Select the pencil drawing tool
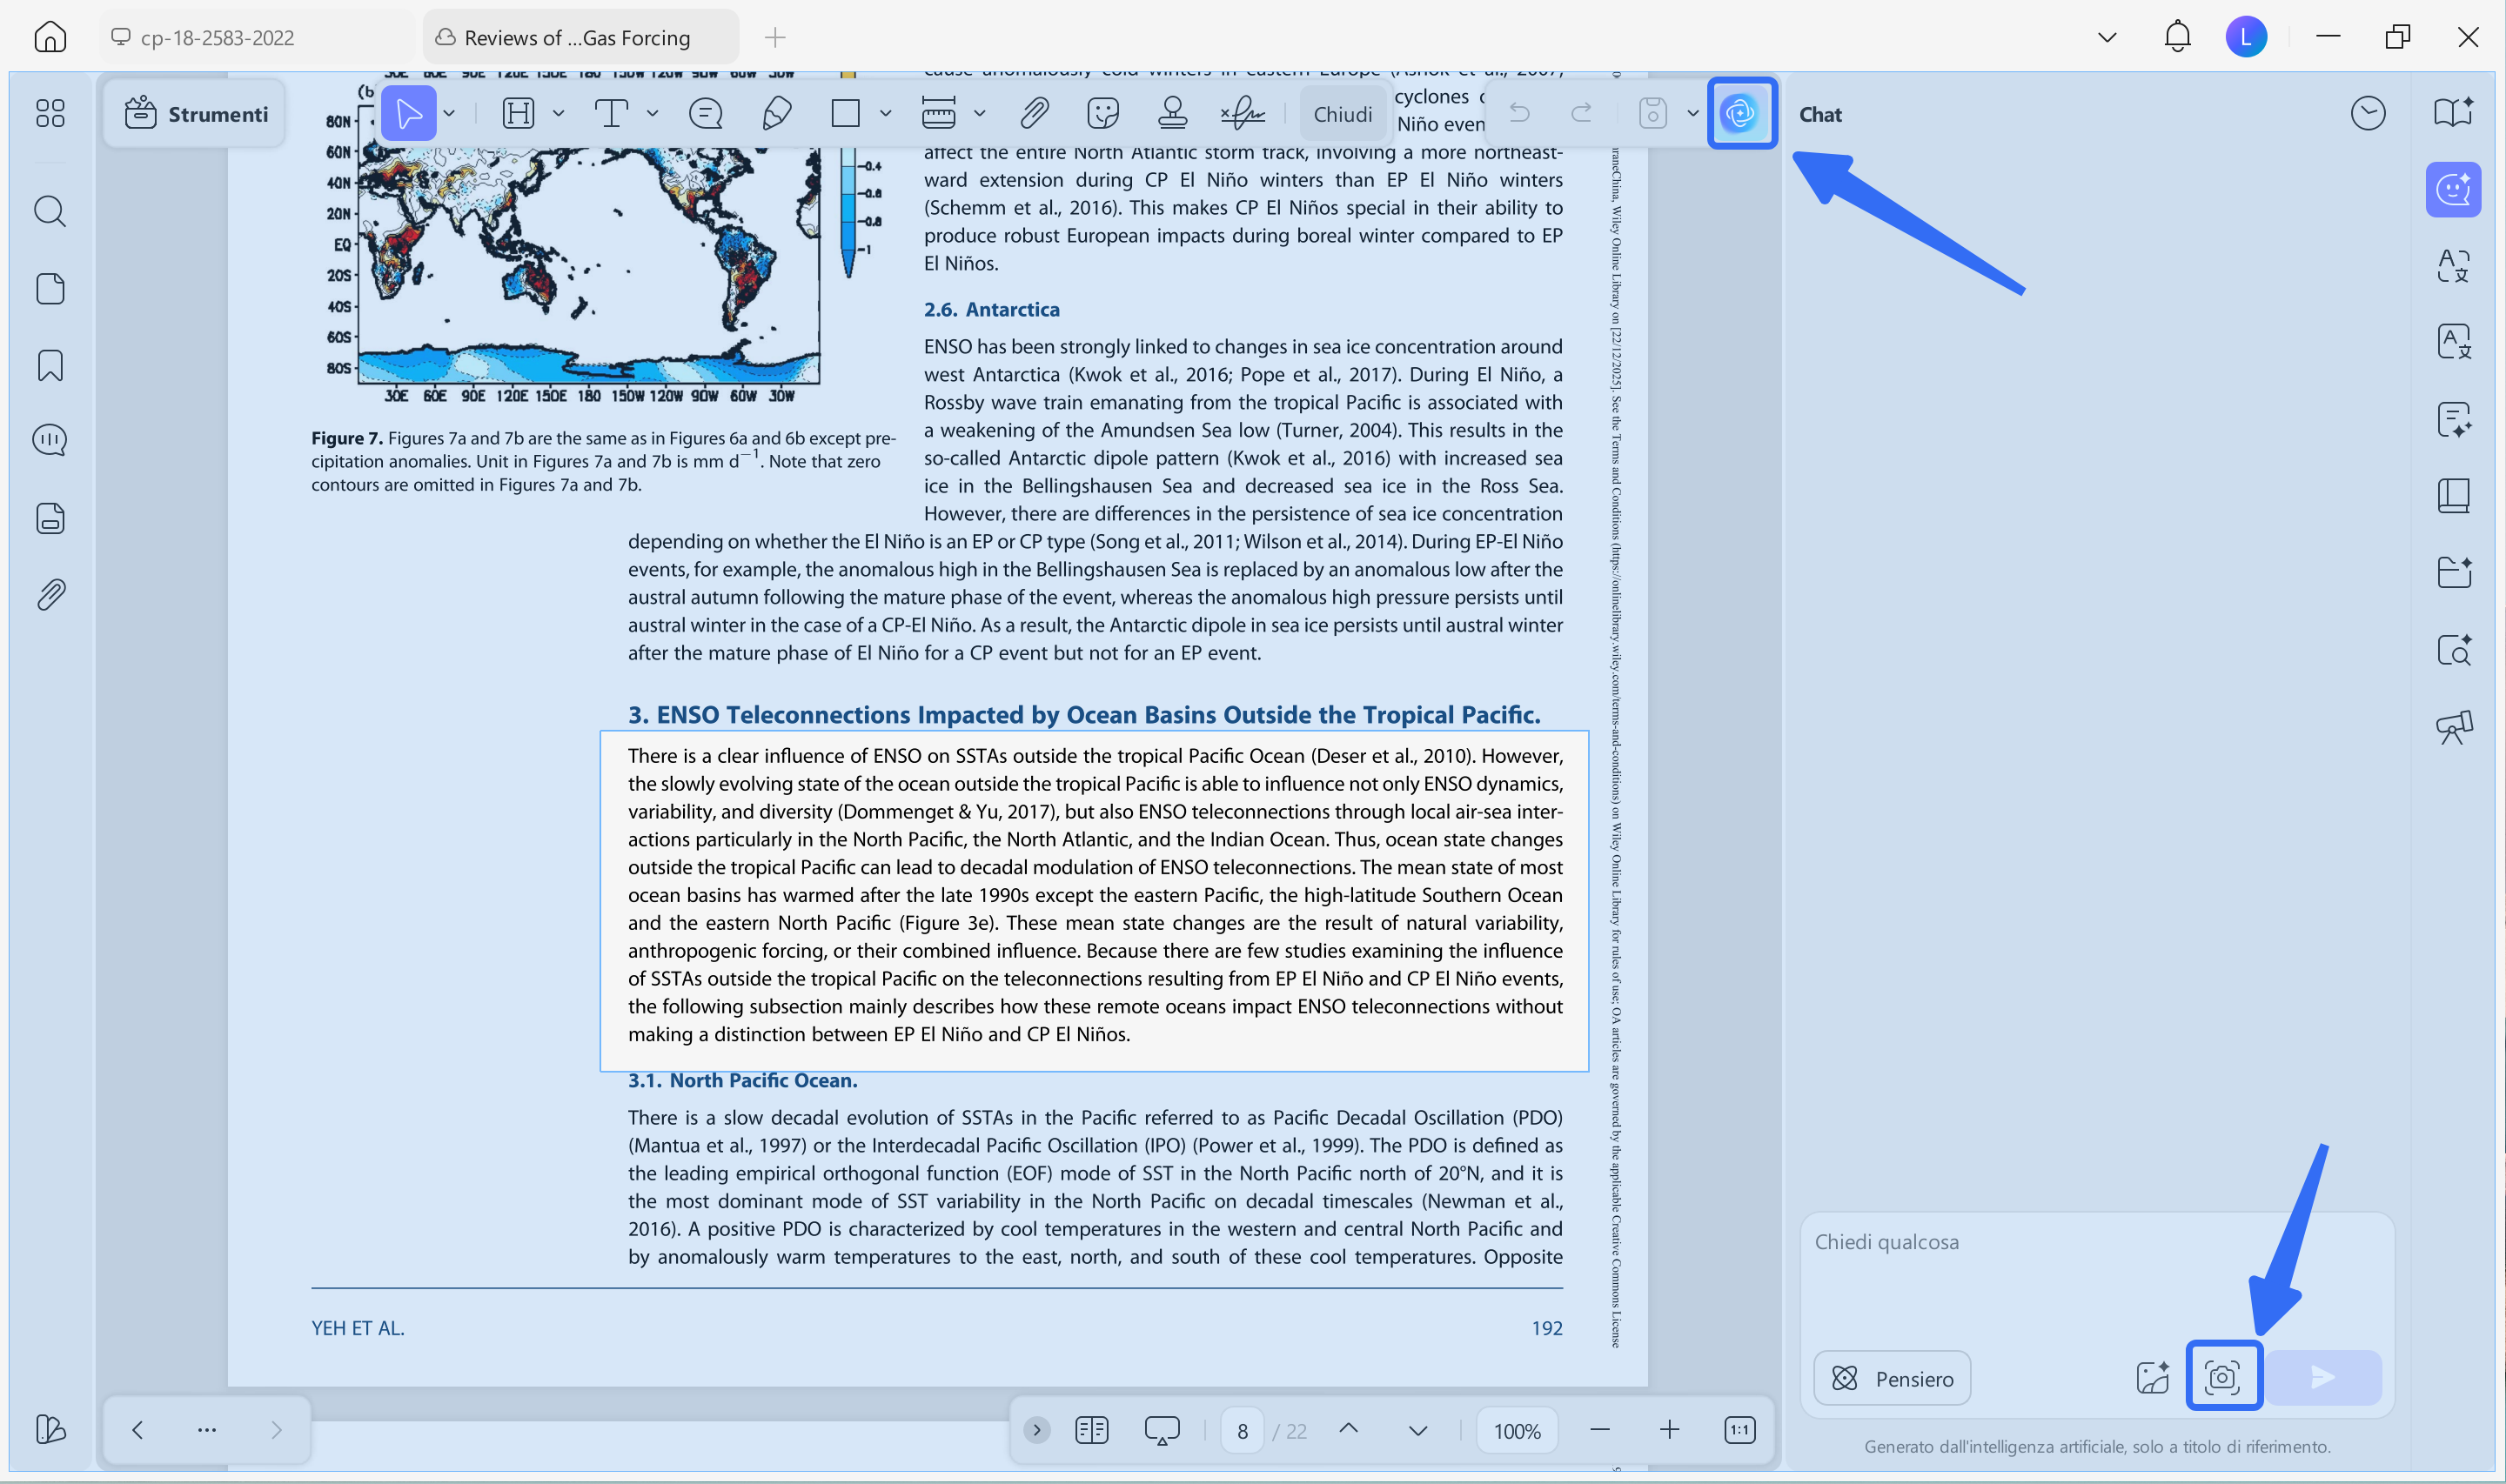This screenshot has height=1484, width=2506. (x=777, y=113)
